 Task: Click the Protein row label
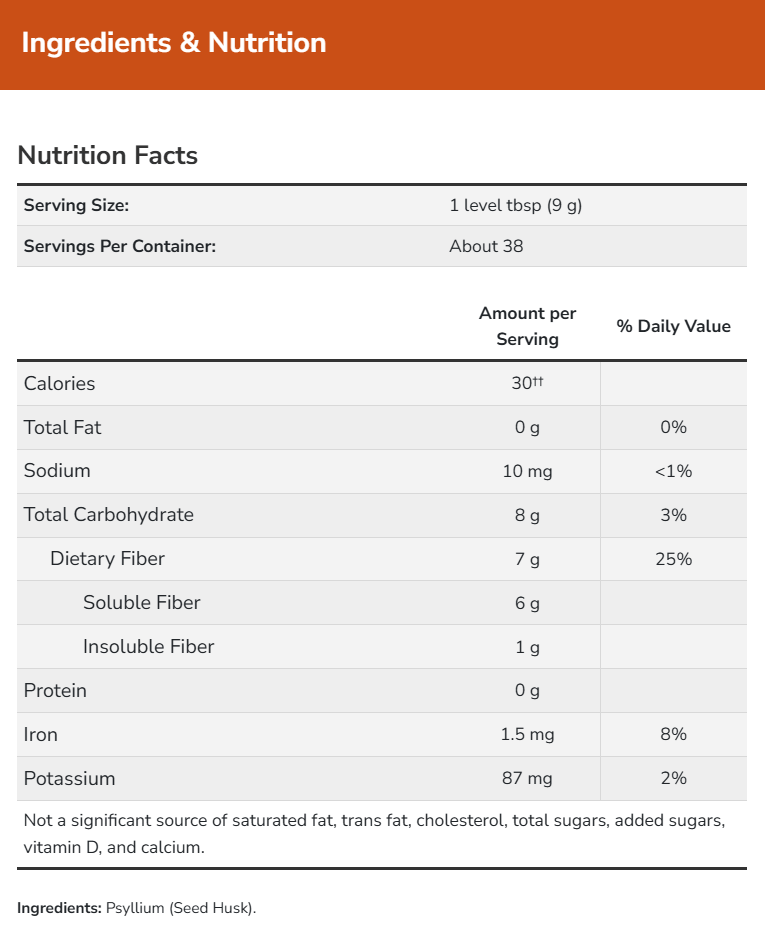tap(55, 691)
